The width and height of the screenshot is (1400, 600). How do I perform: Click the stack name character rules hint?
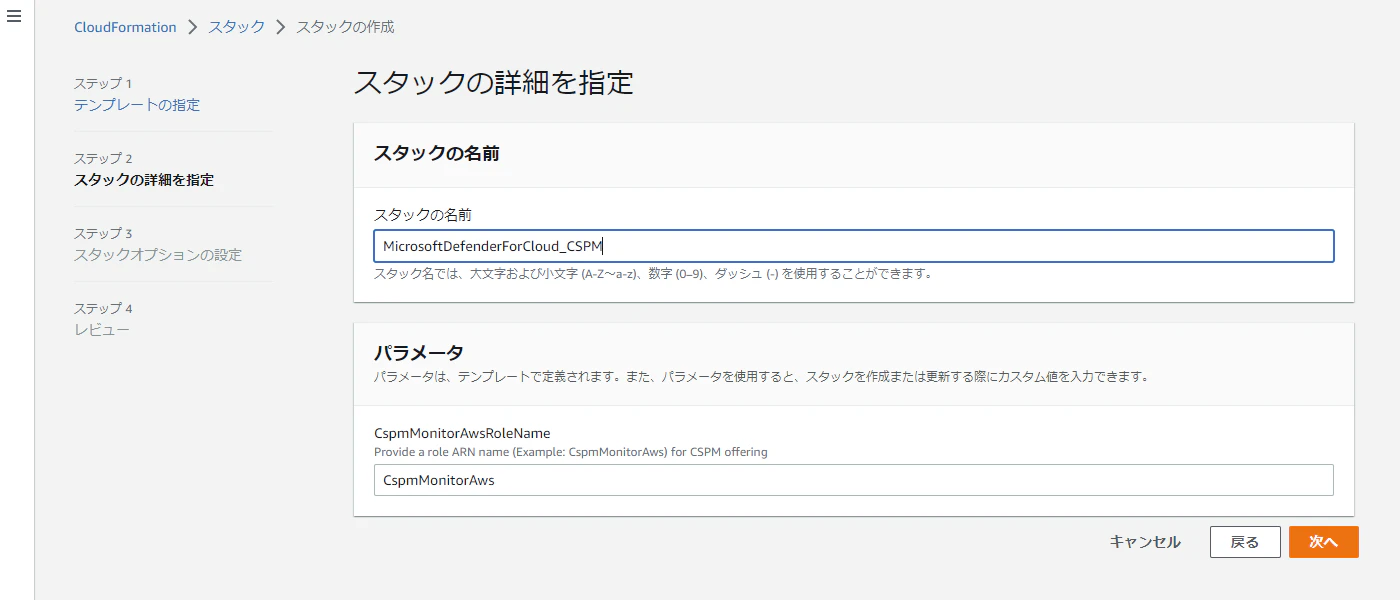(x=653, y=273)
